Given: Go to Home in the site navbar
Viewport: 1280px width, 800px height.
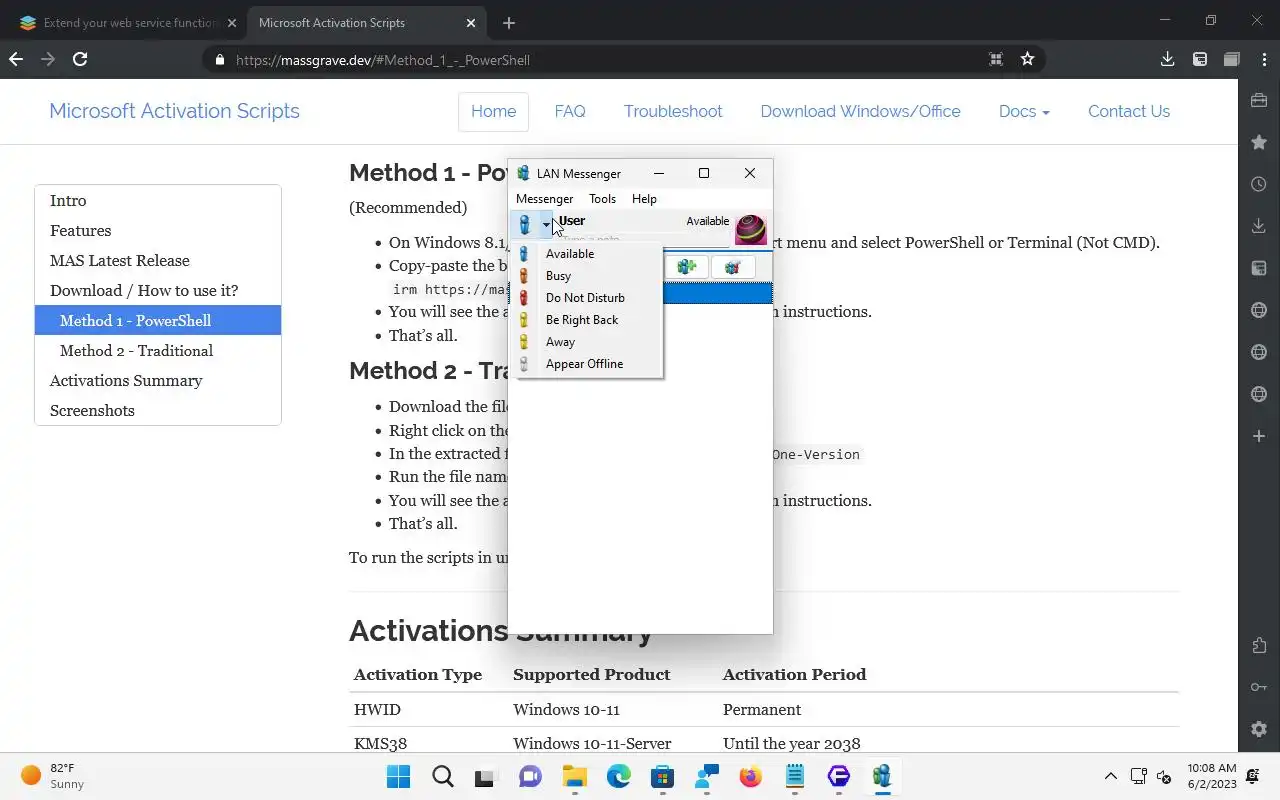Looking at the screenshot, I should pyautogui.click(x=493, y=111).
